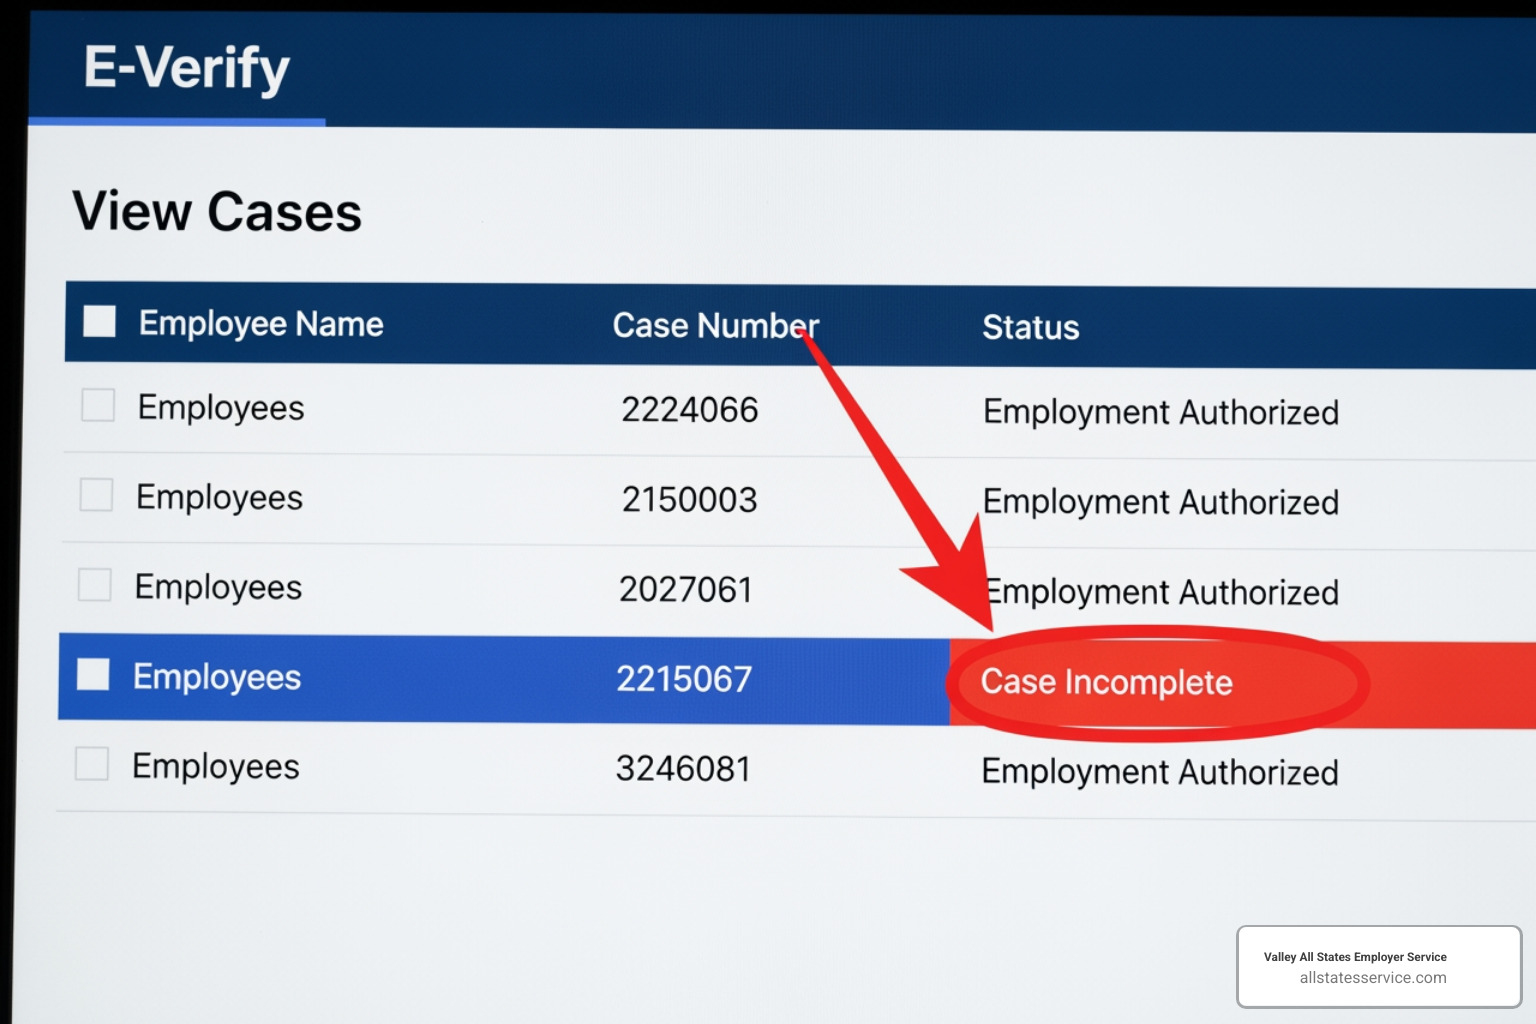
Task: Open case 2027061 details
Action: click(x=687, y=589)
